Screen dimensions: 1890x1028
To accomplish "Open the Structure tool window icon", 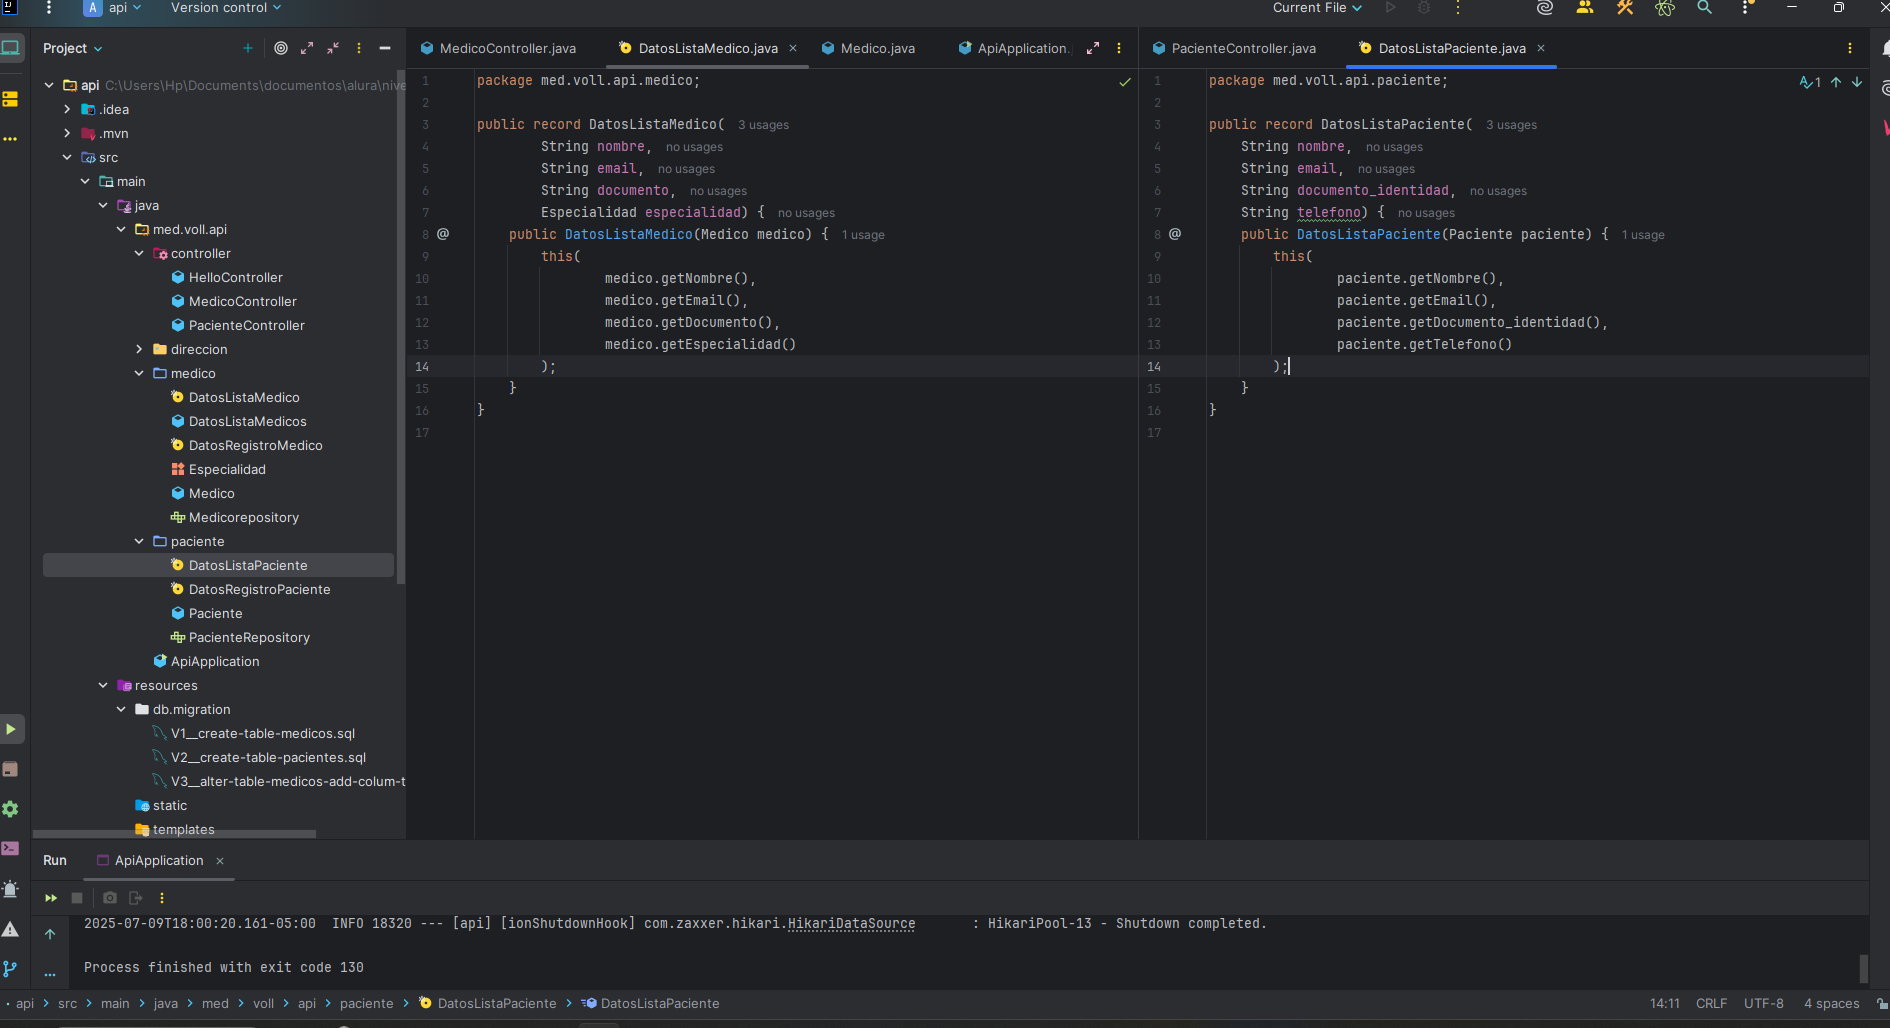I will (11, 99).
